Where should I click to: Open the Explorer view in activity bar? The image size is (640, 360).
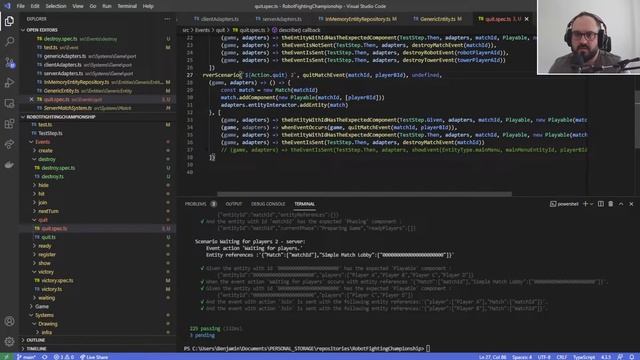(9, 21)
